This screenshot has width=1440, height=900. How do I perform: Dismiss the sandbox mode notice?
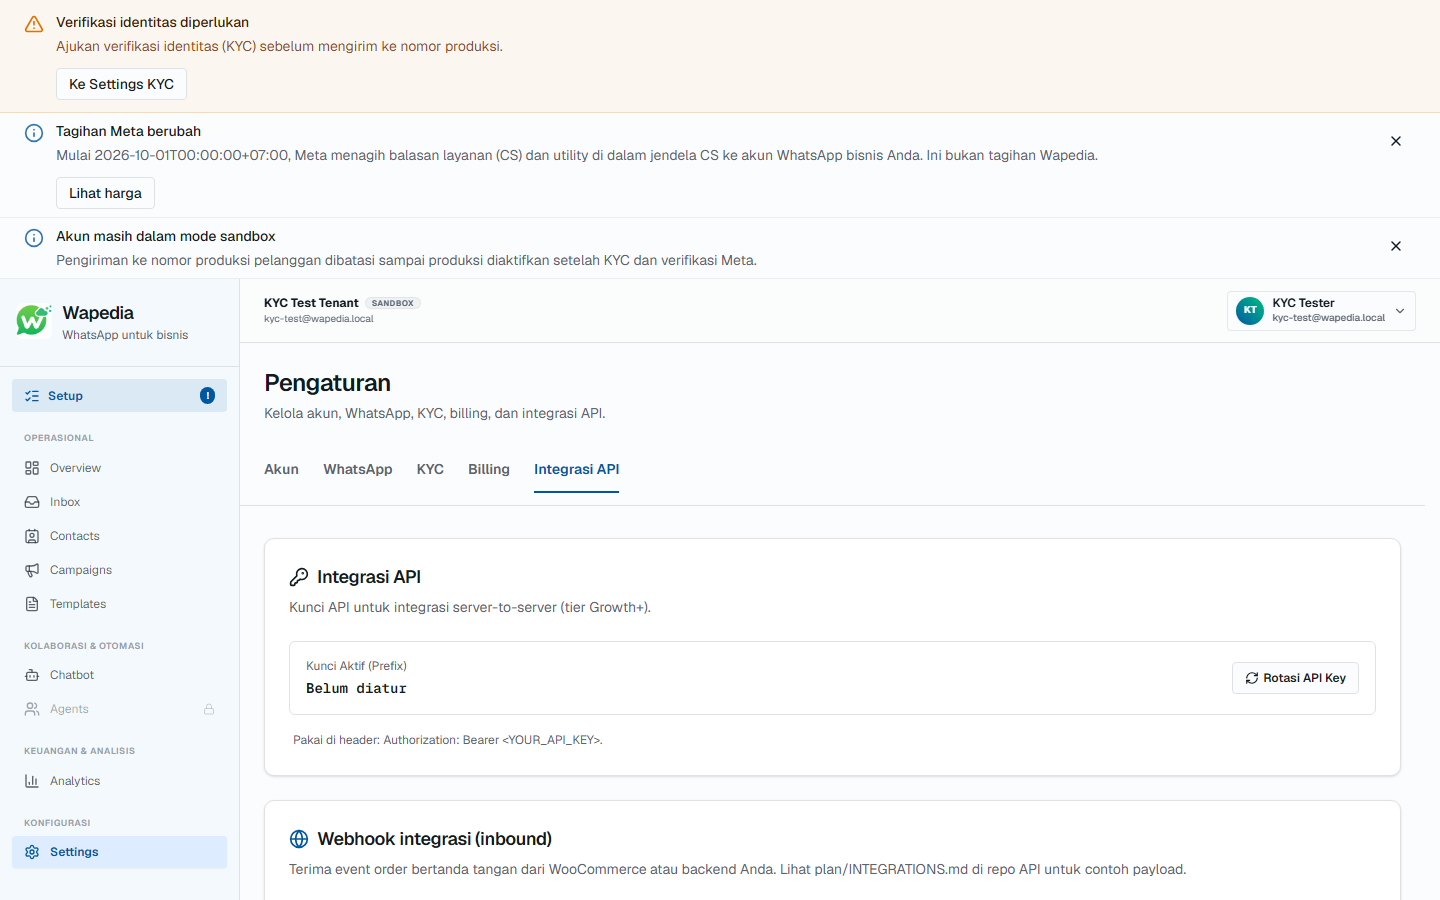[1396, 246]
